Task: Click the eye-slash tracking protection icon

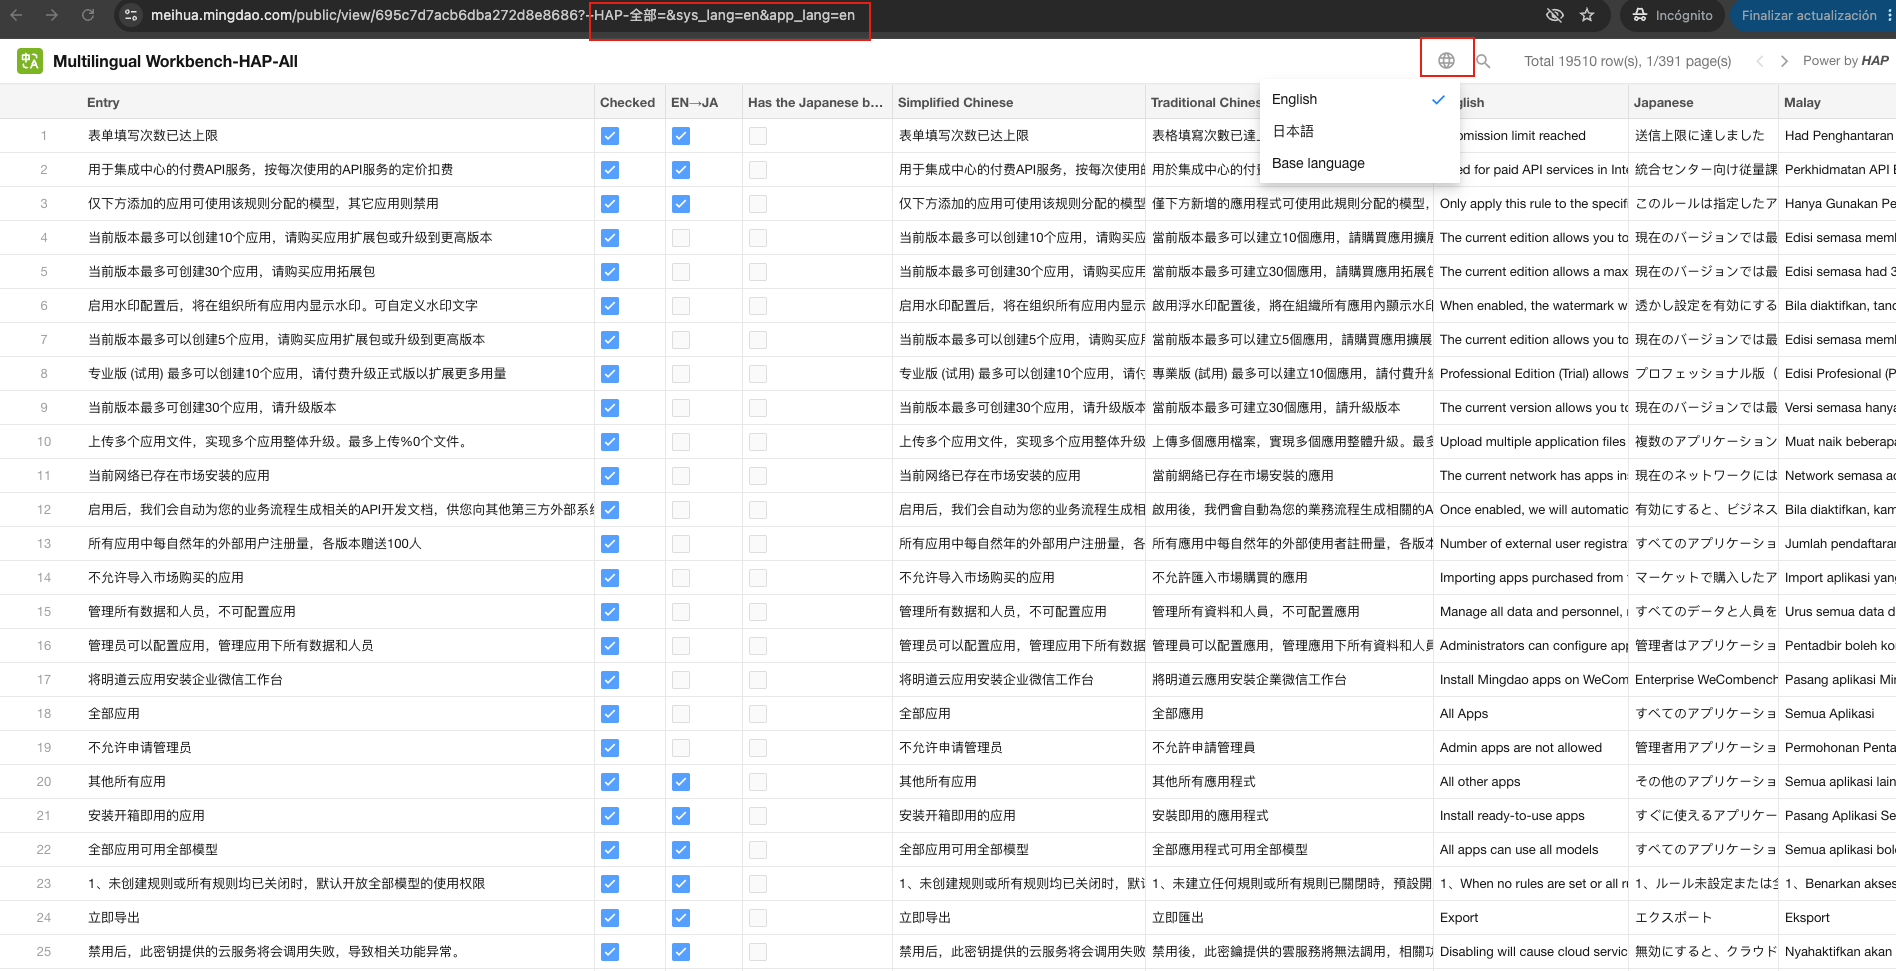Action: (1554, 15)
